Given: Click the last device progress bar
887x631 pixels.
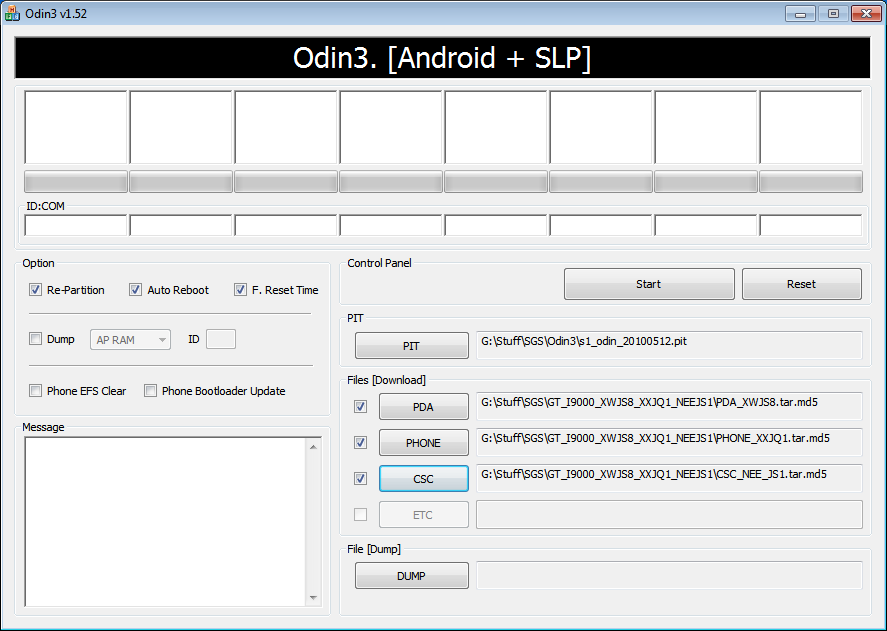Looking at the screenshot, I should pos(811,182).
